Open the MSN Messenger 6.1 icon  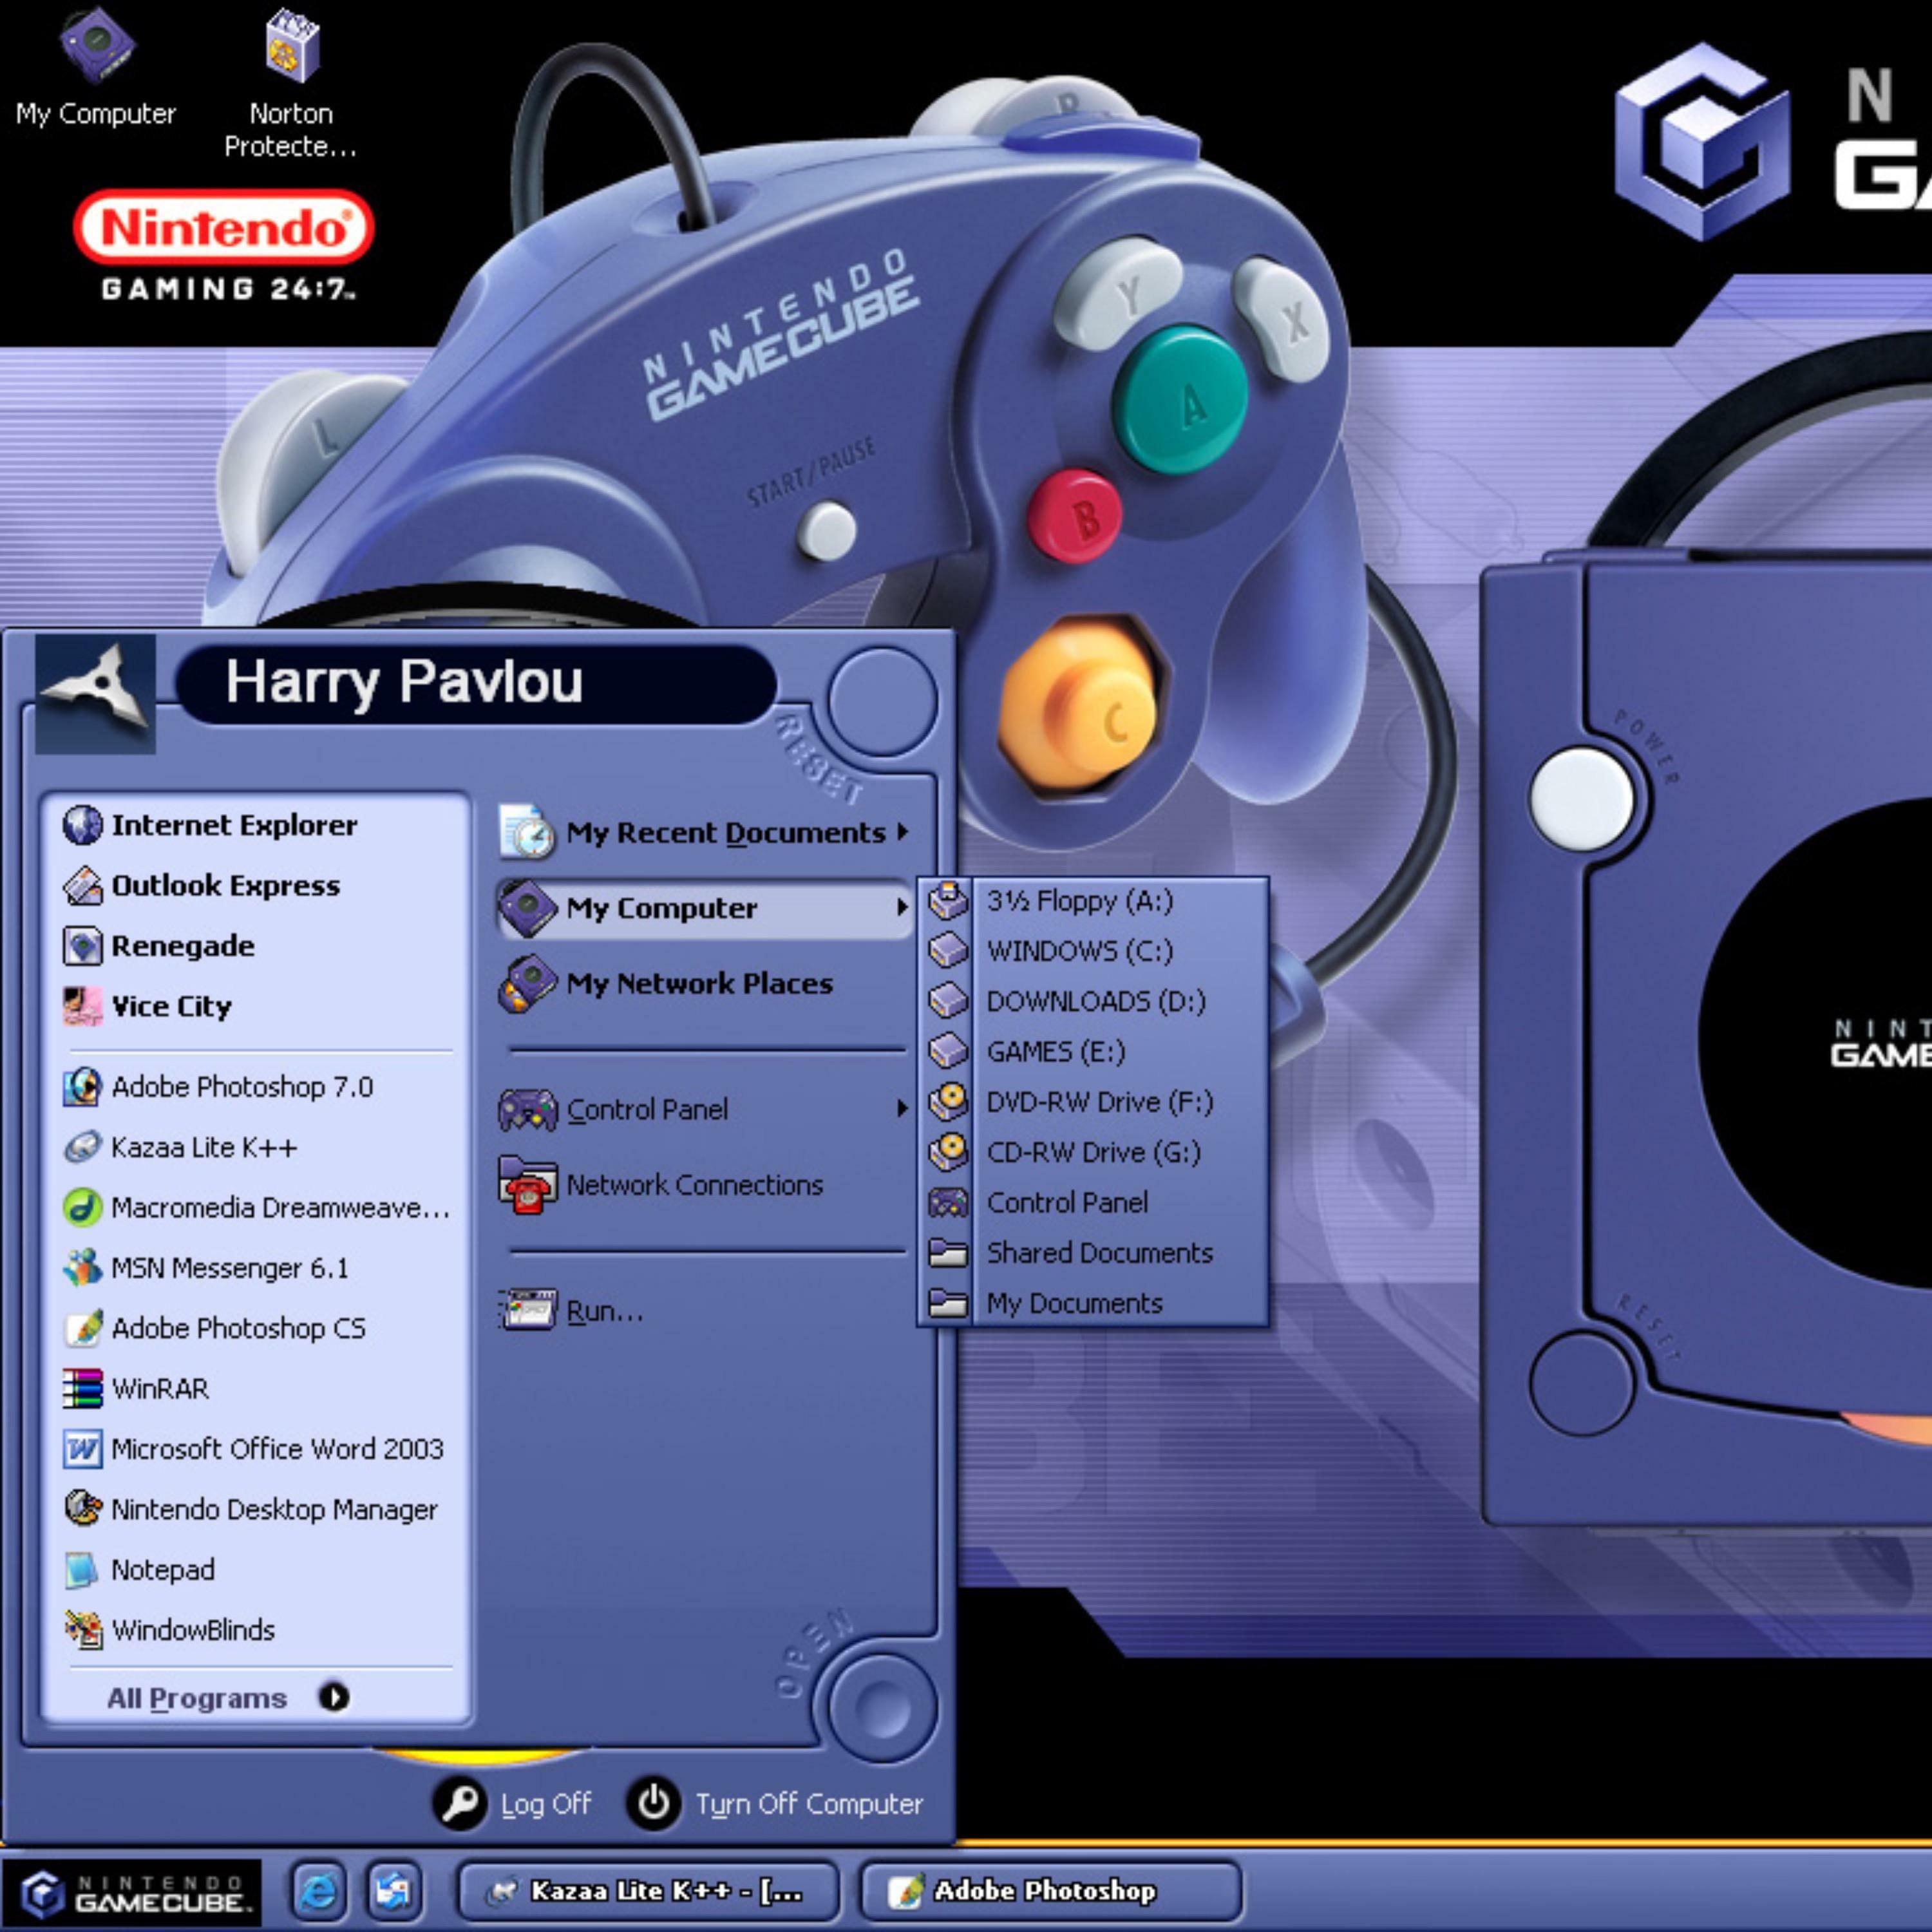coord(83,1268)
